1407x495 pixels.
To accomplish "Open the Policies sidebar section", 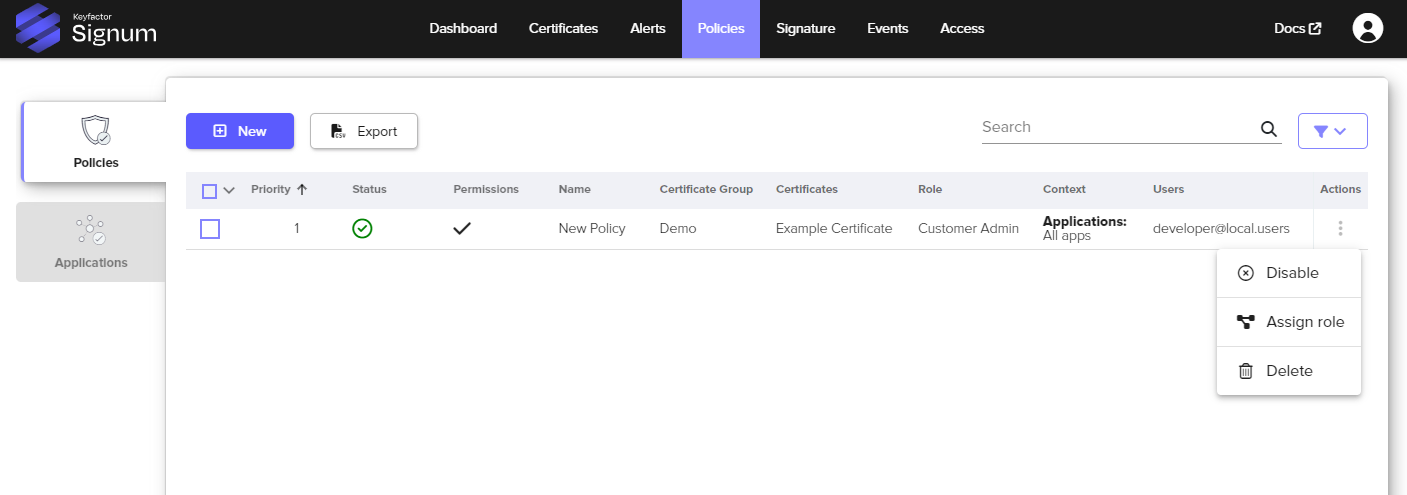I will pyautogui.click(x=95, y=142).
